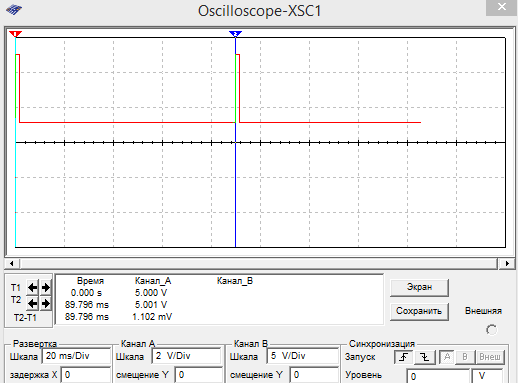518x383 pixels.
Task: Click timebase scale field 20 ms/Div
Action: coord(76,356)
